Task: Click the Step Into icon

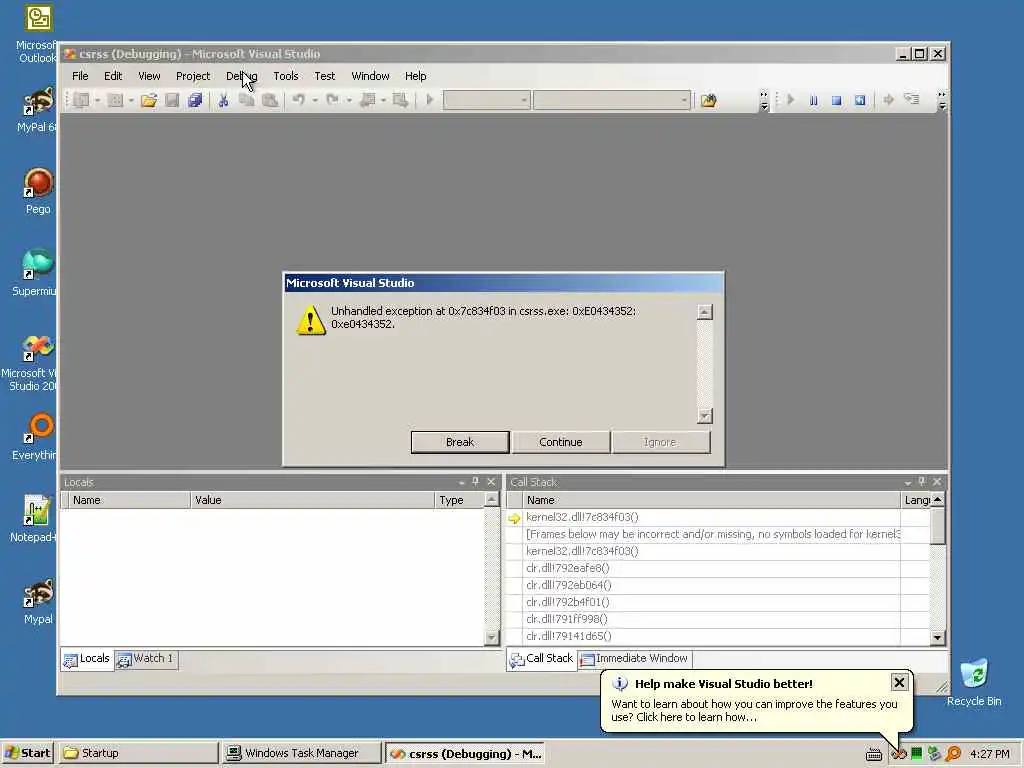Action: click(x=912, y=100)
